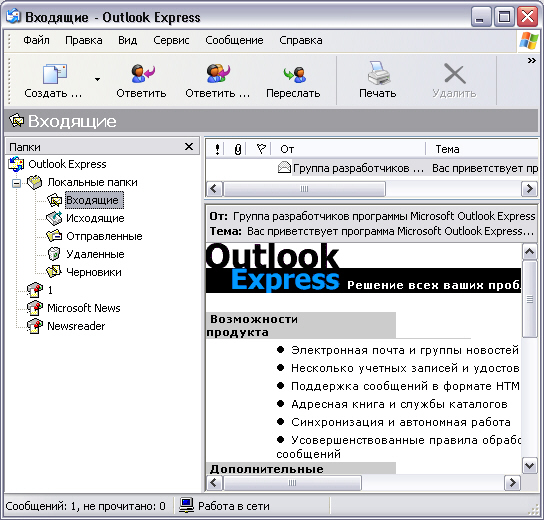The width and height of the screenshot is (544, 520).
Task: Click the Delete (Удалить) toolbar button
Action: tap(454, 80)
